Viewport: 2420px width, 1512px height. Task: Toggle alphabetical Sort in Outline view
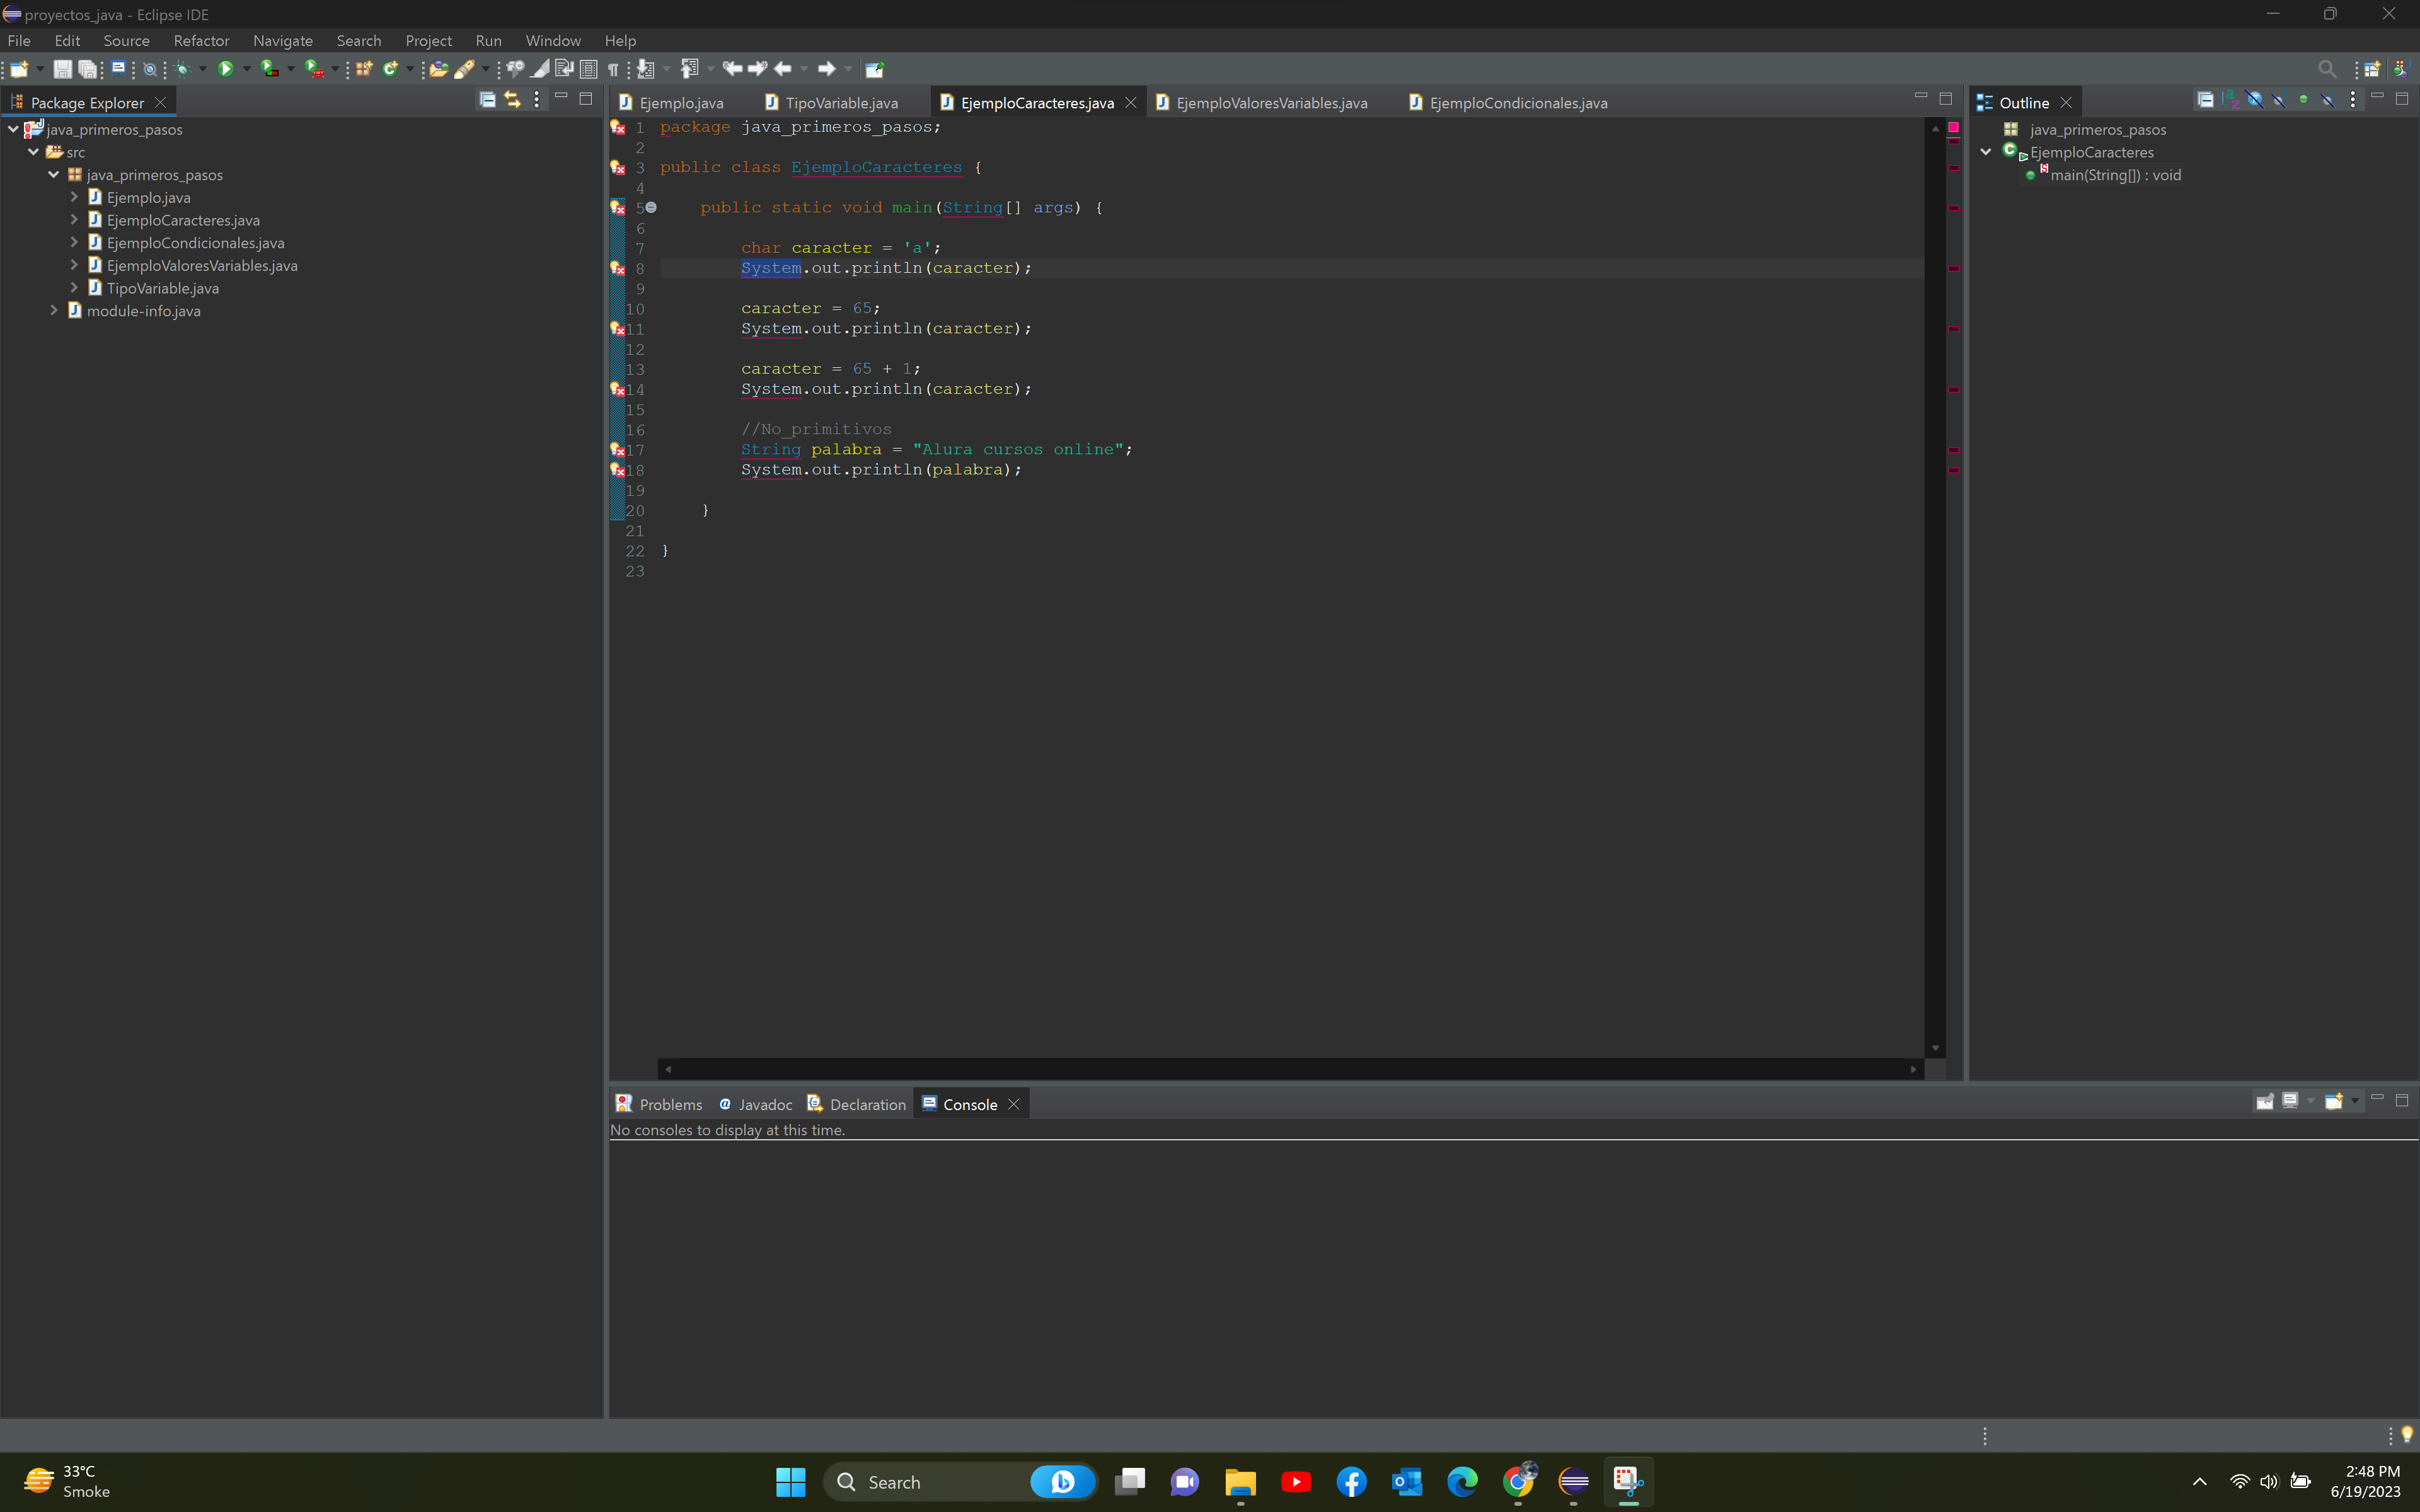2230,99
